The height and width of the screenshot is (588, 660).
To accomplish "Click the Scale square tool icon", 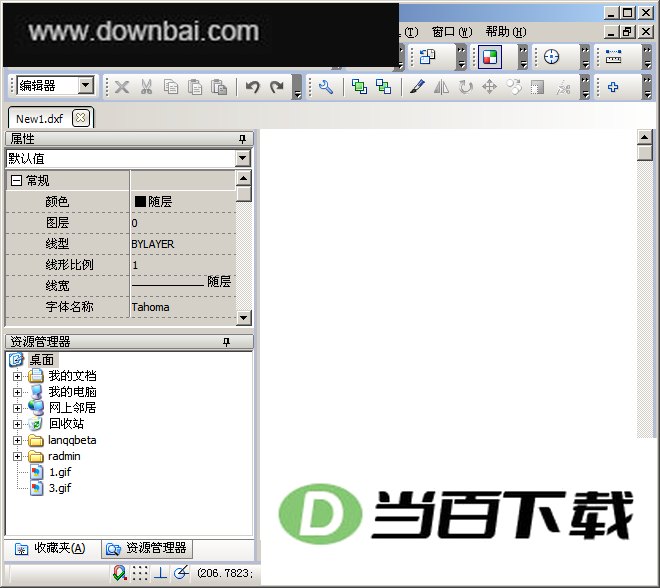I will (538, 87).
